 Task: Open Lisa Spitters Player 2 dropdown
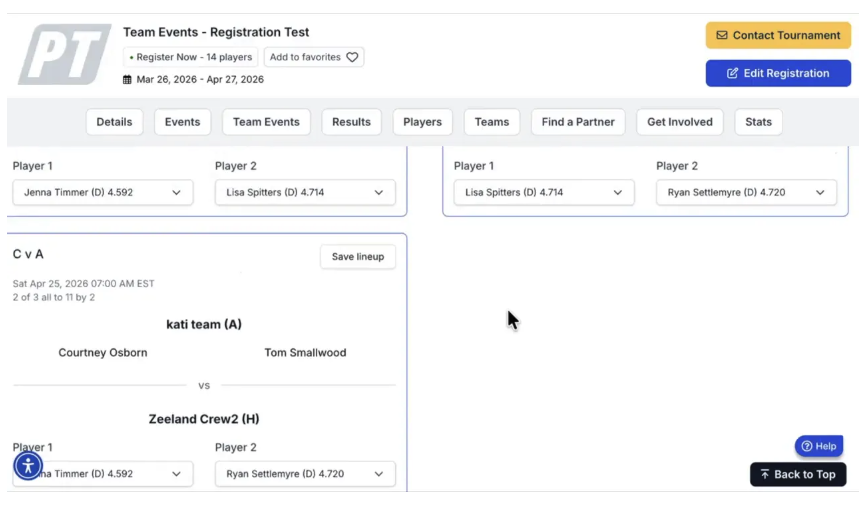tap(305, 192)
